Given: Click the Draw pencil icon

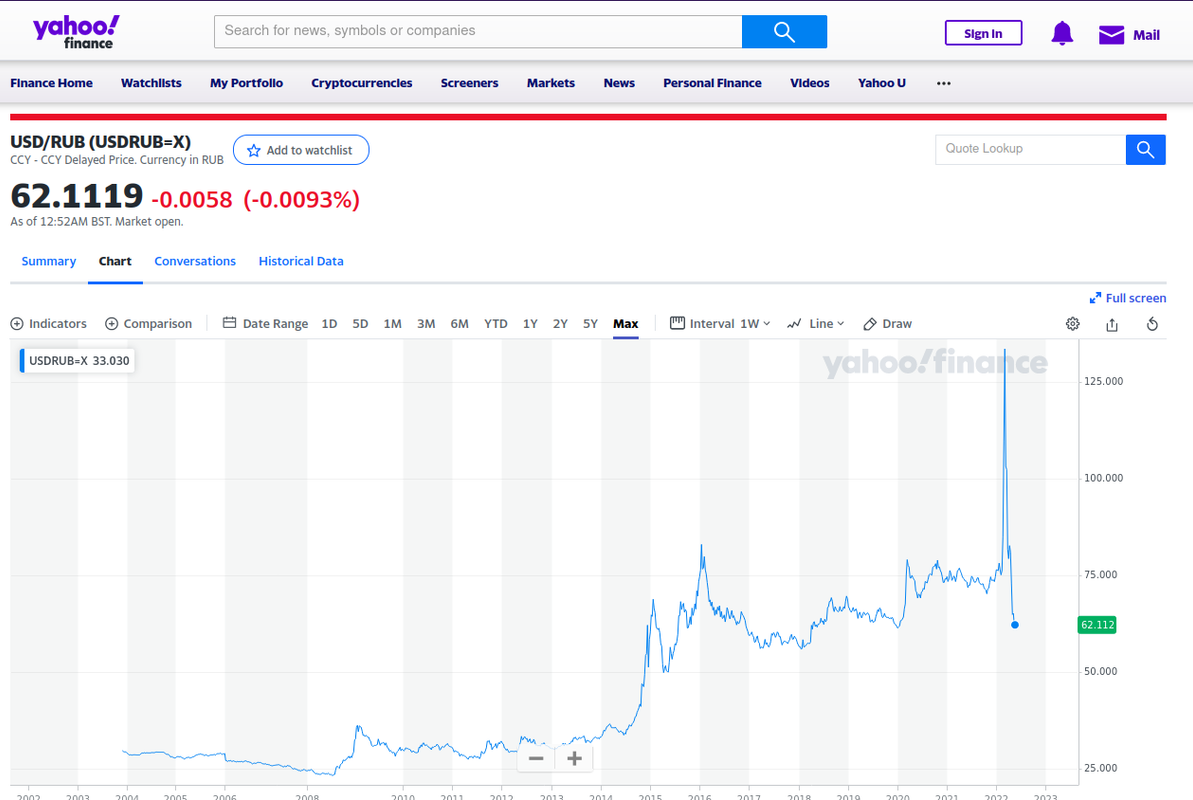Looking at the screenshot, I should tap(870, 324).
